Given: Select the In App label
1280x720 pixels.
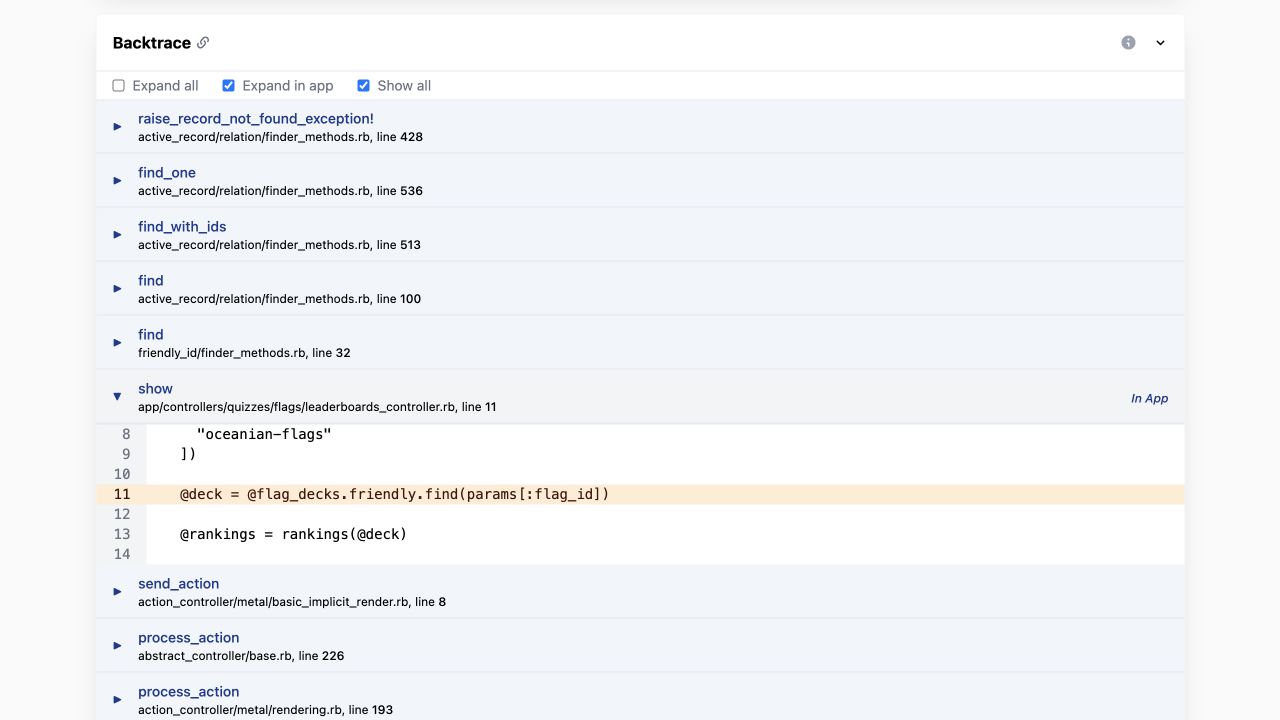Looking at the screenshot, I should (x=1149, y=398).
